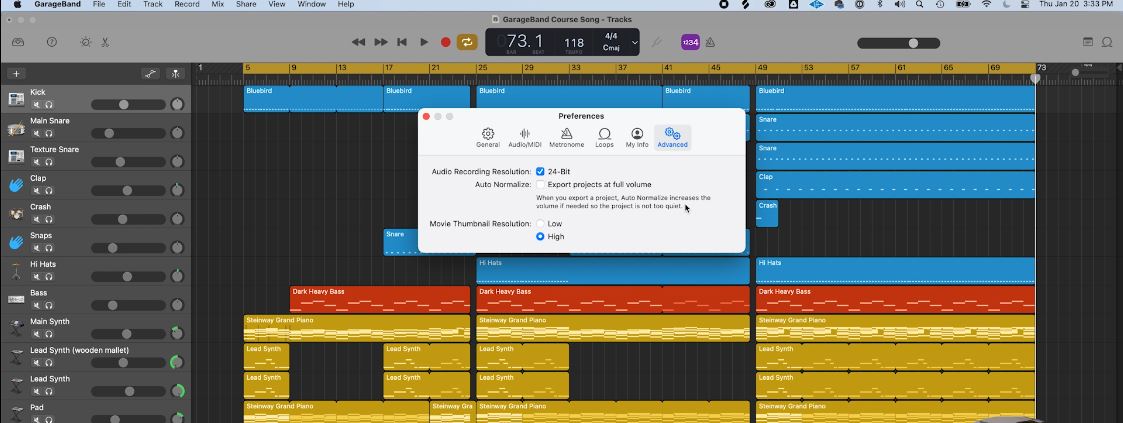Open the Loop Browser button
Image resolution: width=1123 pixels, height=423 pixels.
1109,42
